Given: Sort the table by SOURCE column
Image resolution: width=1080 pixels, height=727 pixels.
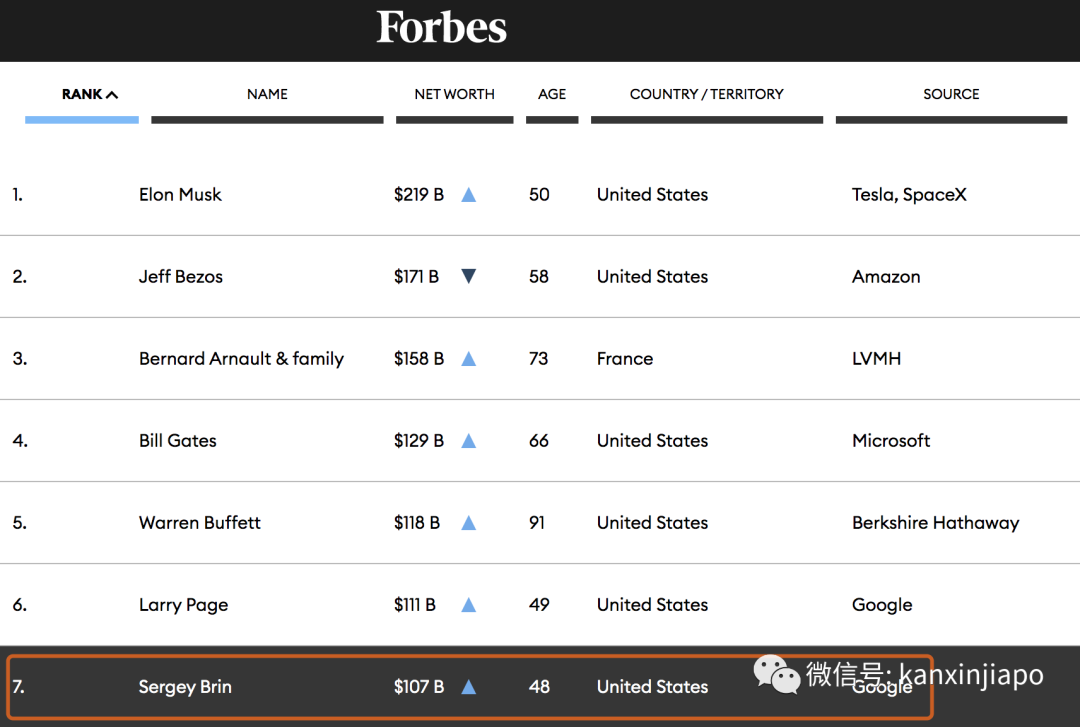Looking at the screenshot, I should pos(951,94).
